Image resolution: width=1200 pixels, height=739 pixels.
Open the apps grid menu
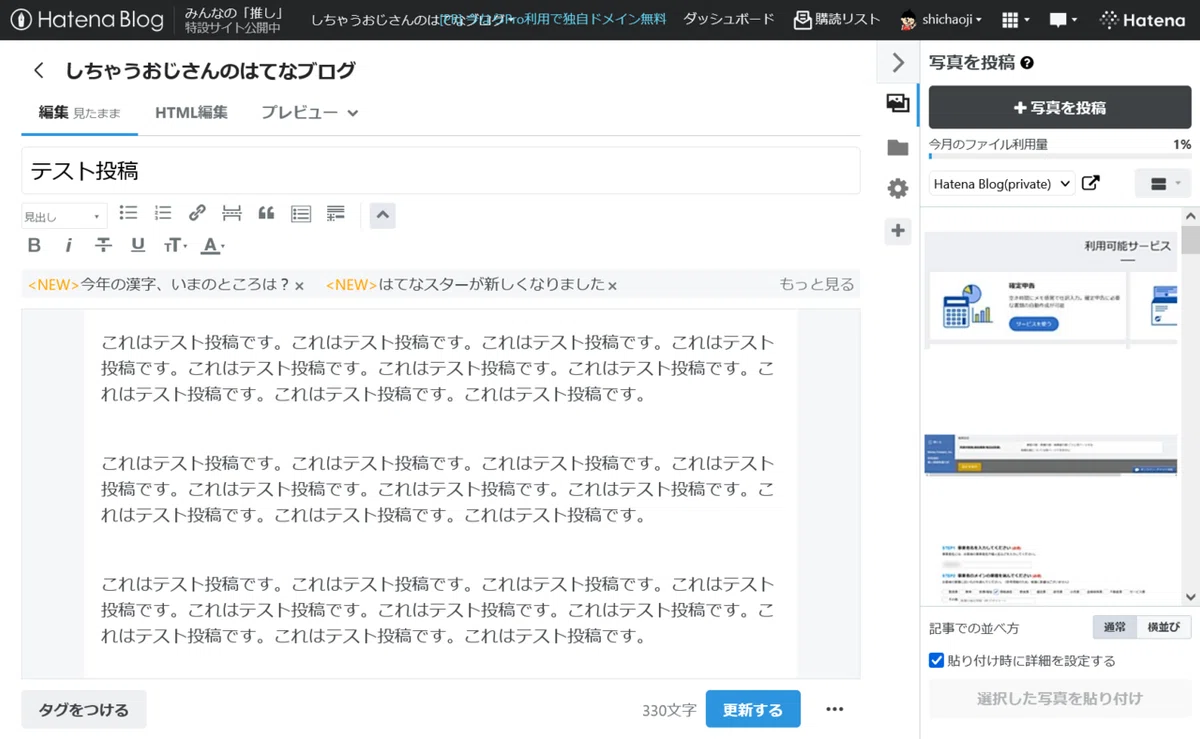pyautogui.click(x=1016, y=20)
